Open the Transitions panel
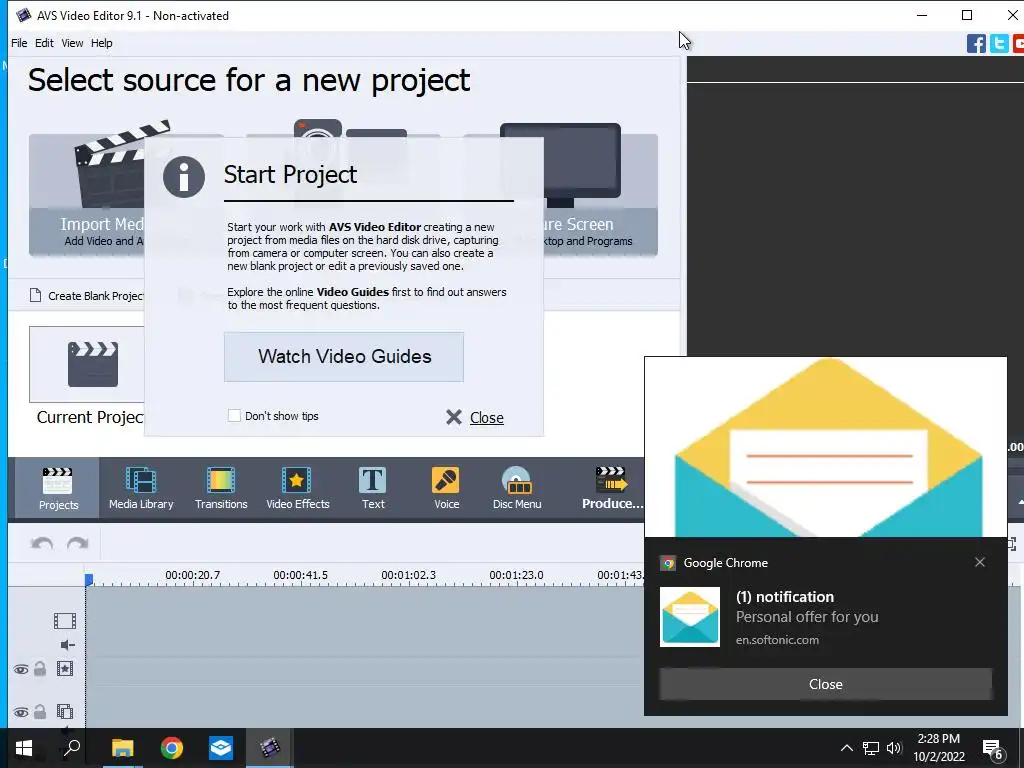1024x768 pixels. (x=221, y=488)
